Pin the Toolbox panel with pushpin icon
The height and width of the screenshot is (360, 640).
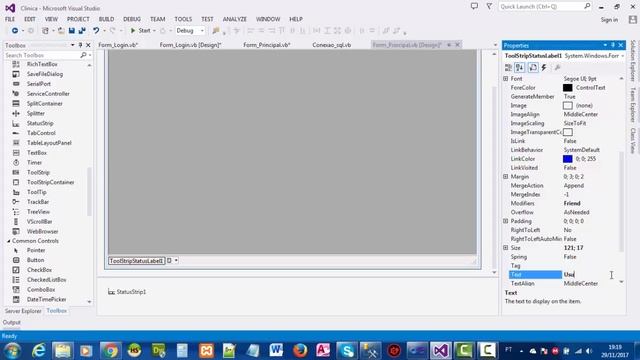80,45
